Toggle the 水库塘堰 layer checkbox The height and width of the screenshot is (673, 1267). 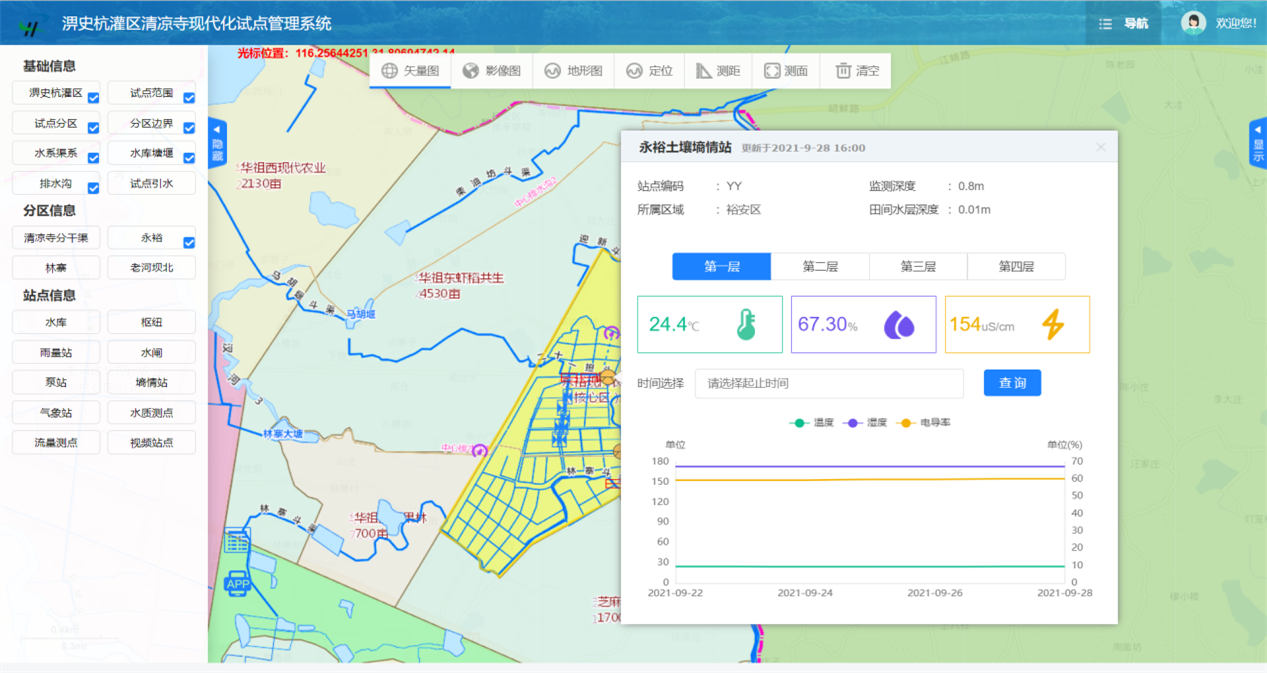[189, 158]
